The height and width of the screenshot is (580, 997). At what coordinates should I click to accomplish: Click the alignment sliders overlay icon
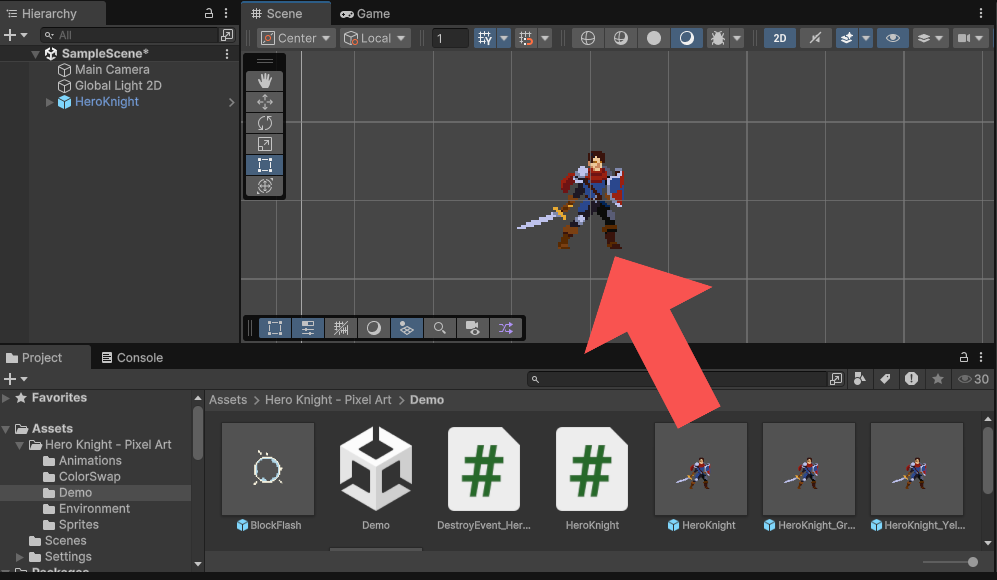(x=308, y=328)
